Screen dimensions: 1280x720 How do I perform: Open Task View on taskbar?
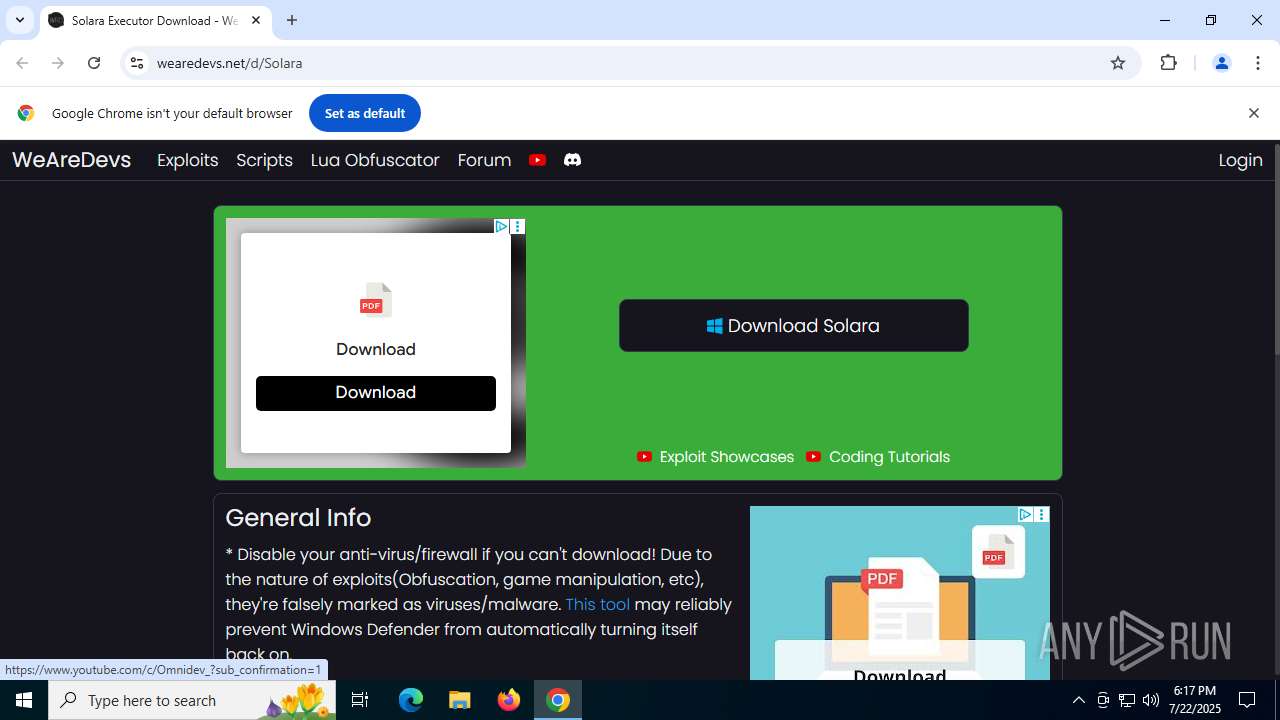point(360,700)
